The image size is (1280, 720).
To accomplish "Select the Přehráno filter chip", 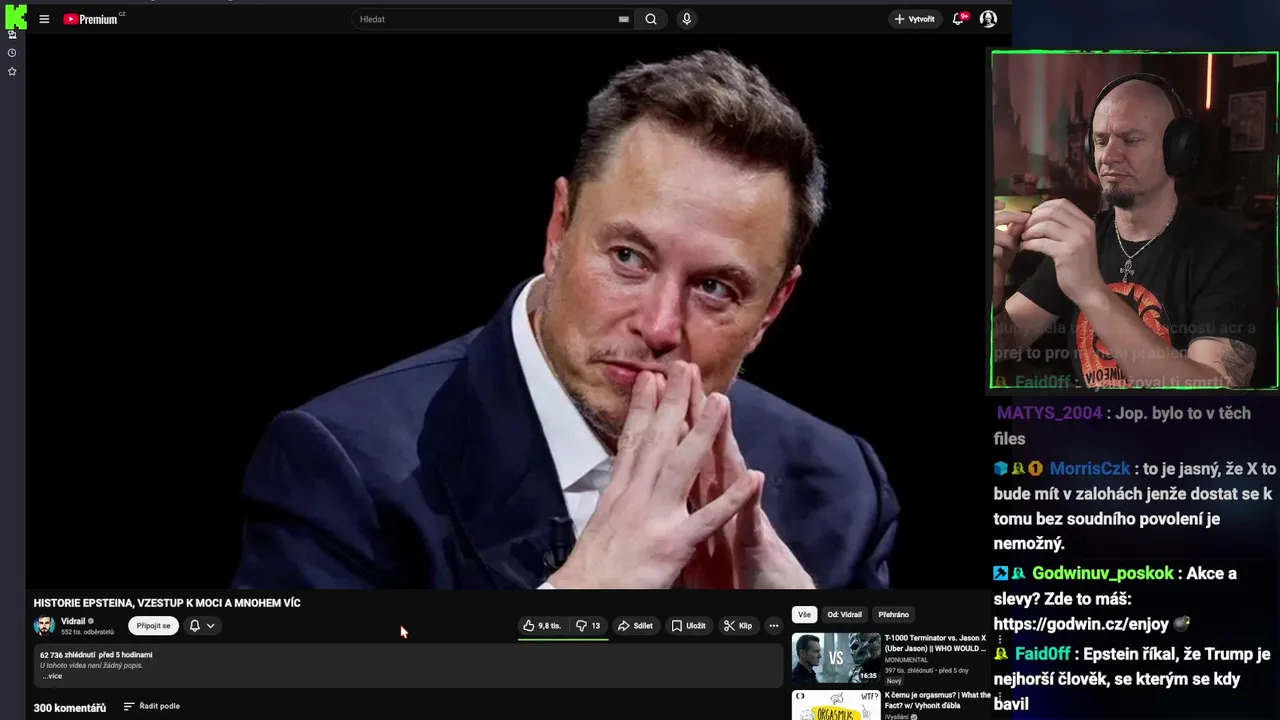I will pyautogui.click(x=894, y=615).
